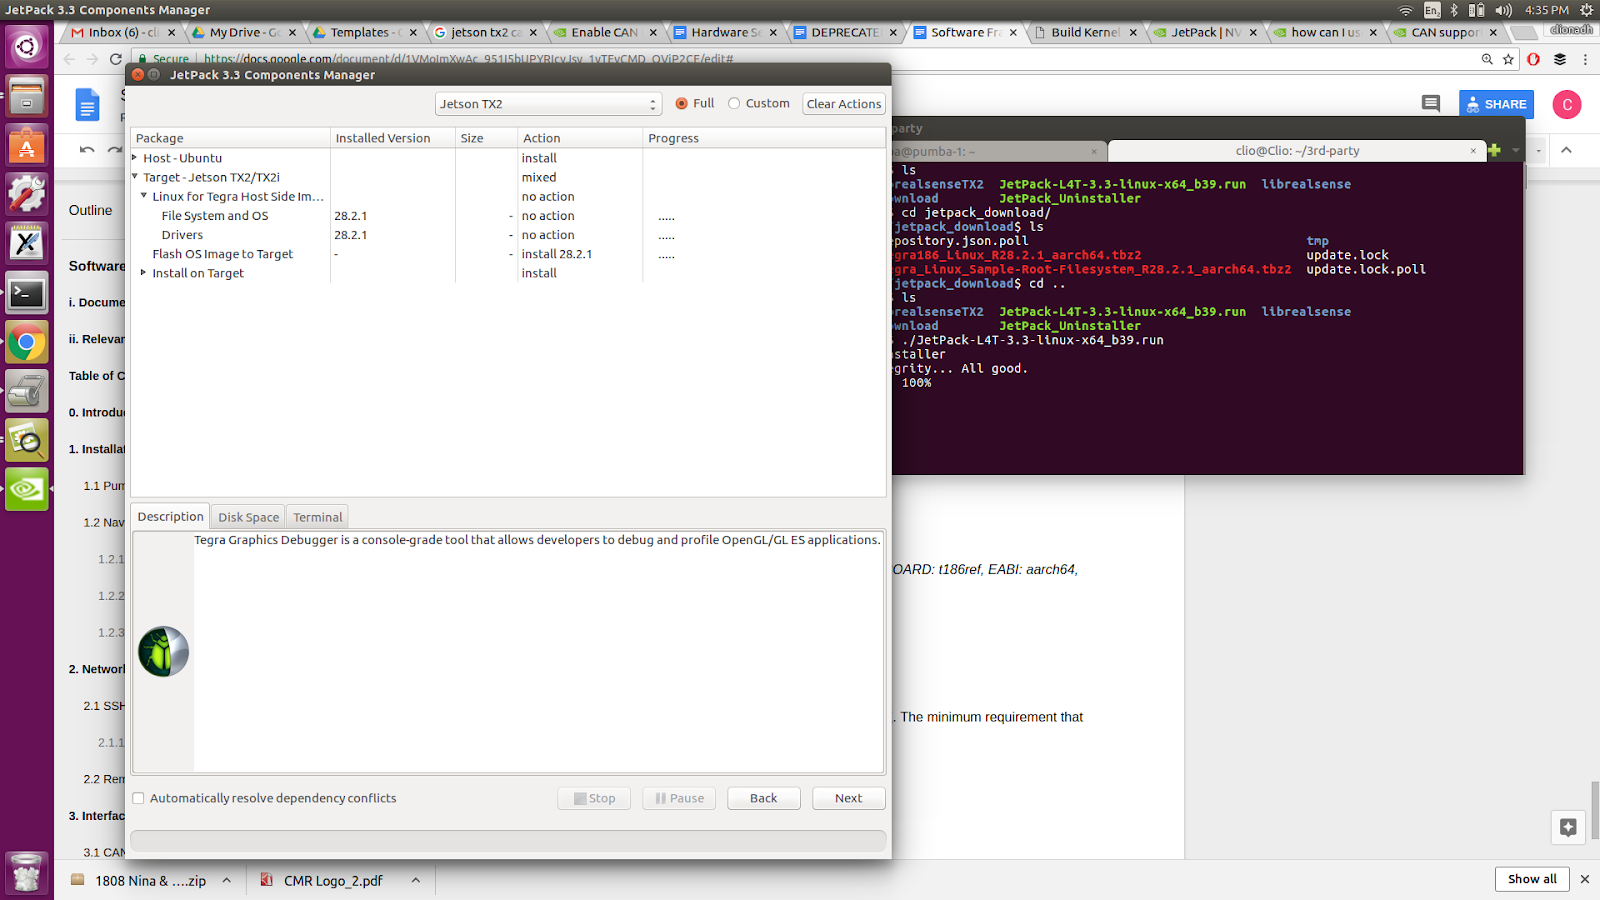Switch to the Disk Space tab
Viewport: 1600px width, 900px height.
pos(249,517)
